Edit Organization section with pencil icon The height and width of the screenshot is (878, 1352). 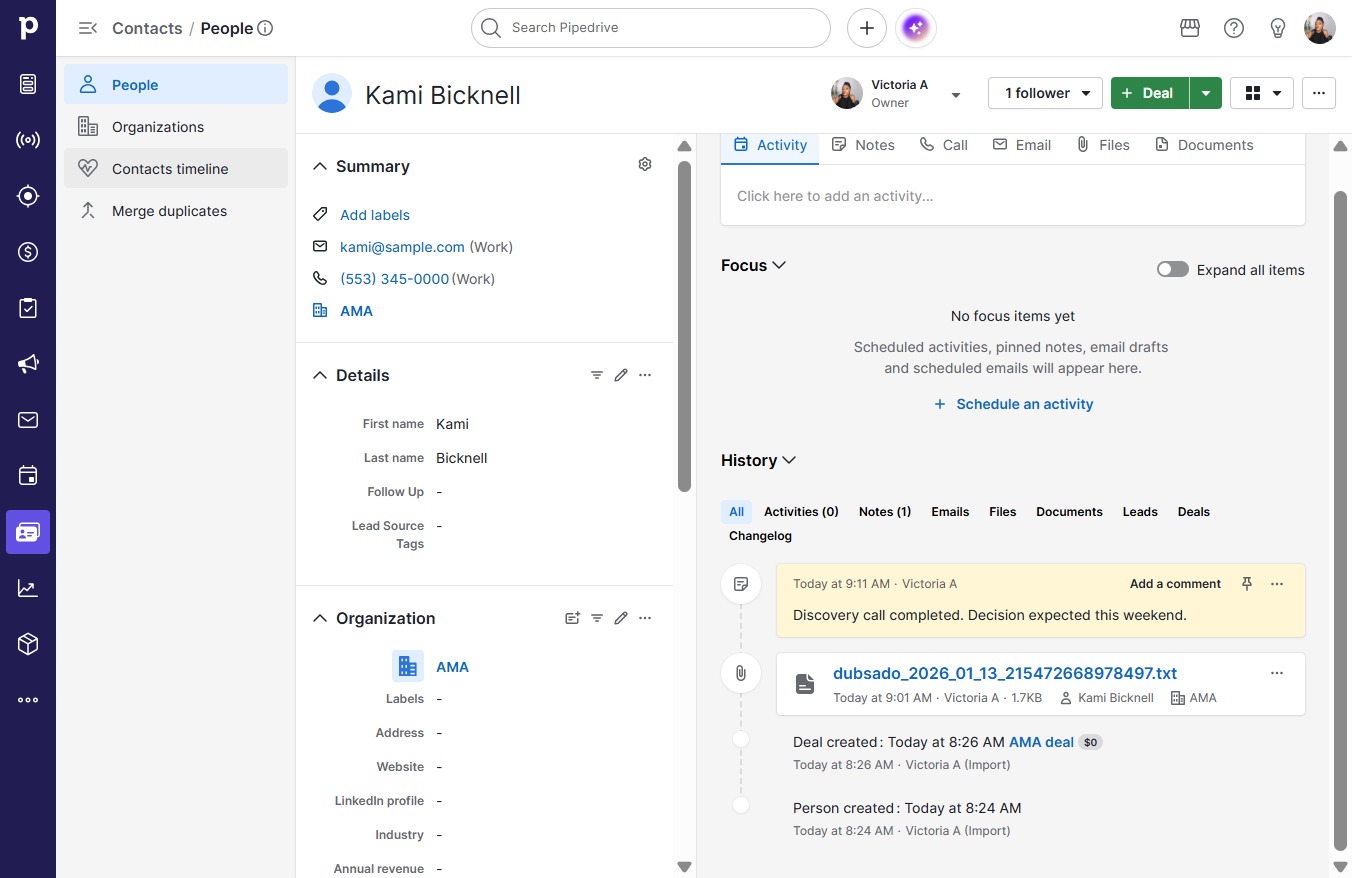point(621,618)
